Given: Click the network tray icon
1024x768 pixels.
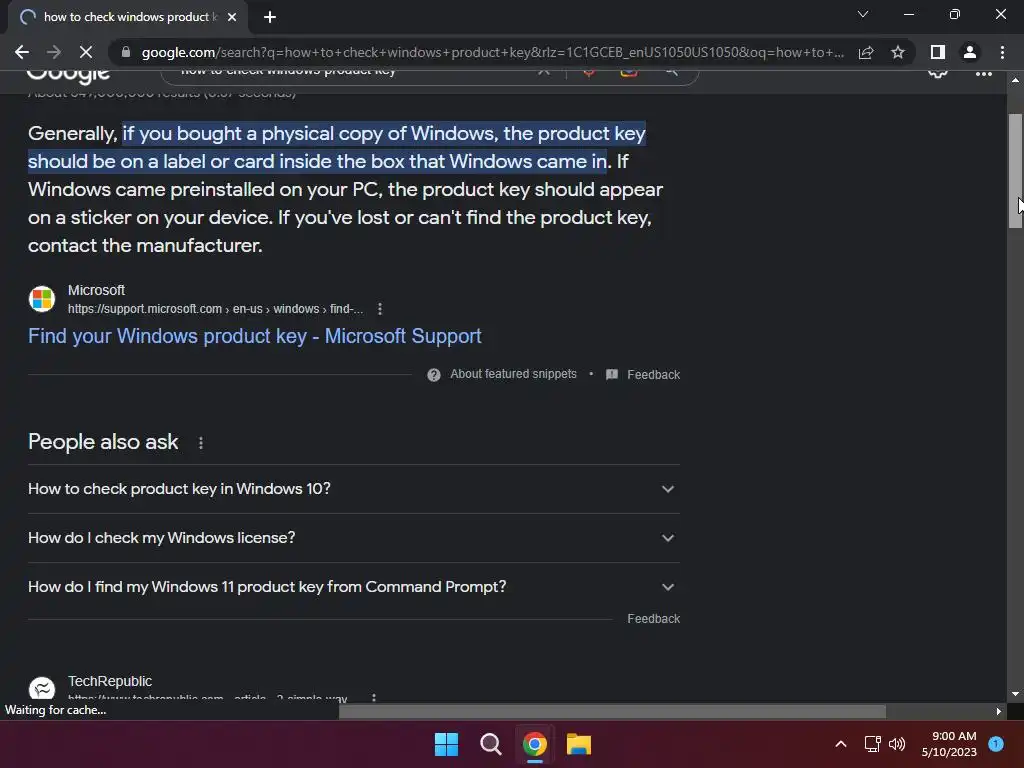Looking at the screenshot, I should (x=872, y=744).
